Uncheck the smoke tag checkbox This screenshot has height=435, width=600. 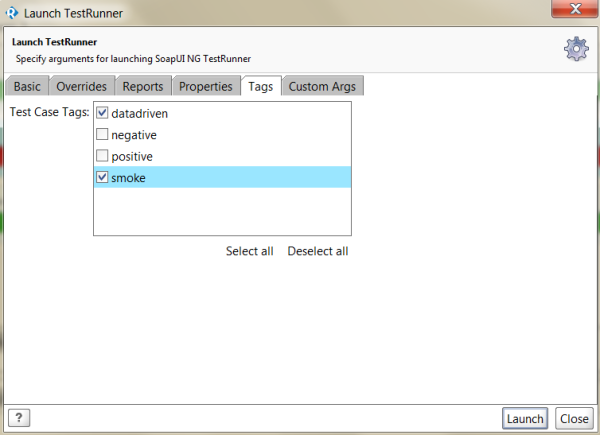click(102, 177)
